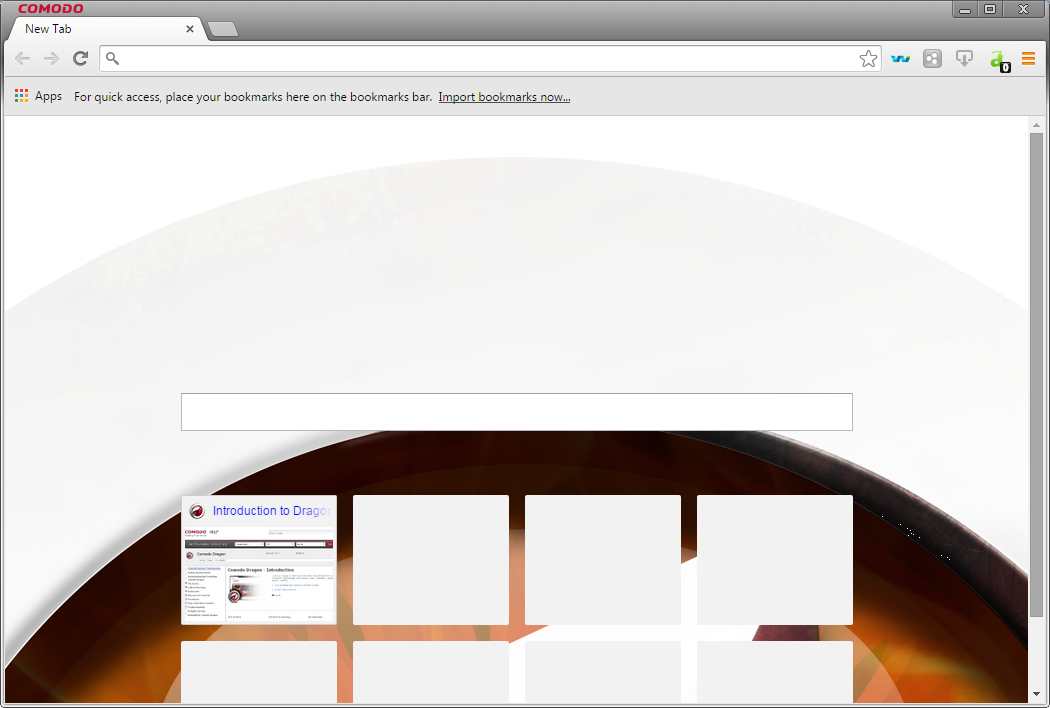This screenshot has height=708, width=1050.
Task: Open the Introduction to Dragon thumbnail
Action: tap(258, 560)
